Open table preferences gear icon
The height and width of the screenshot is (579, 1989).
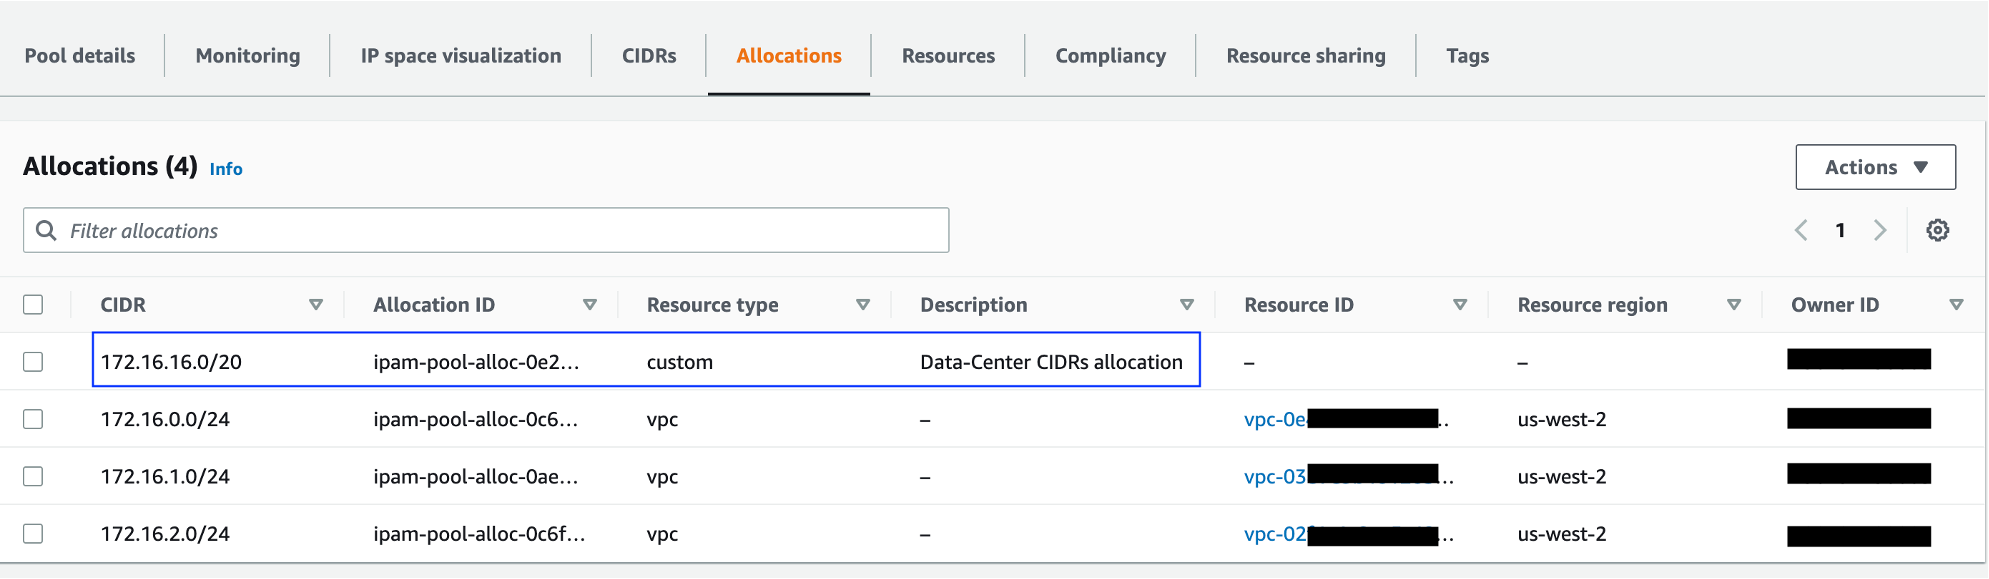[1937, 231]
